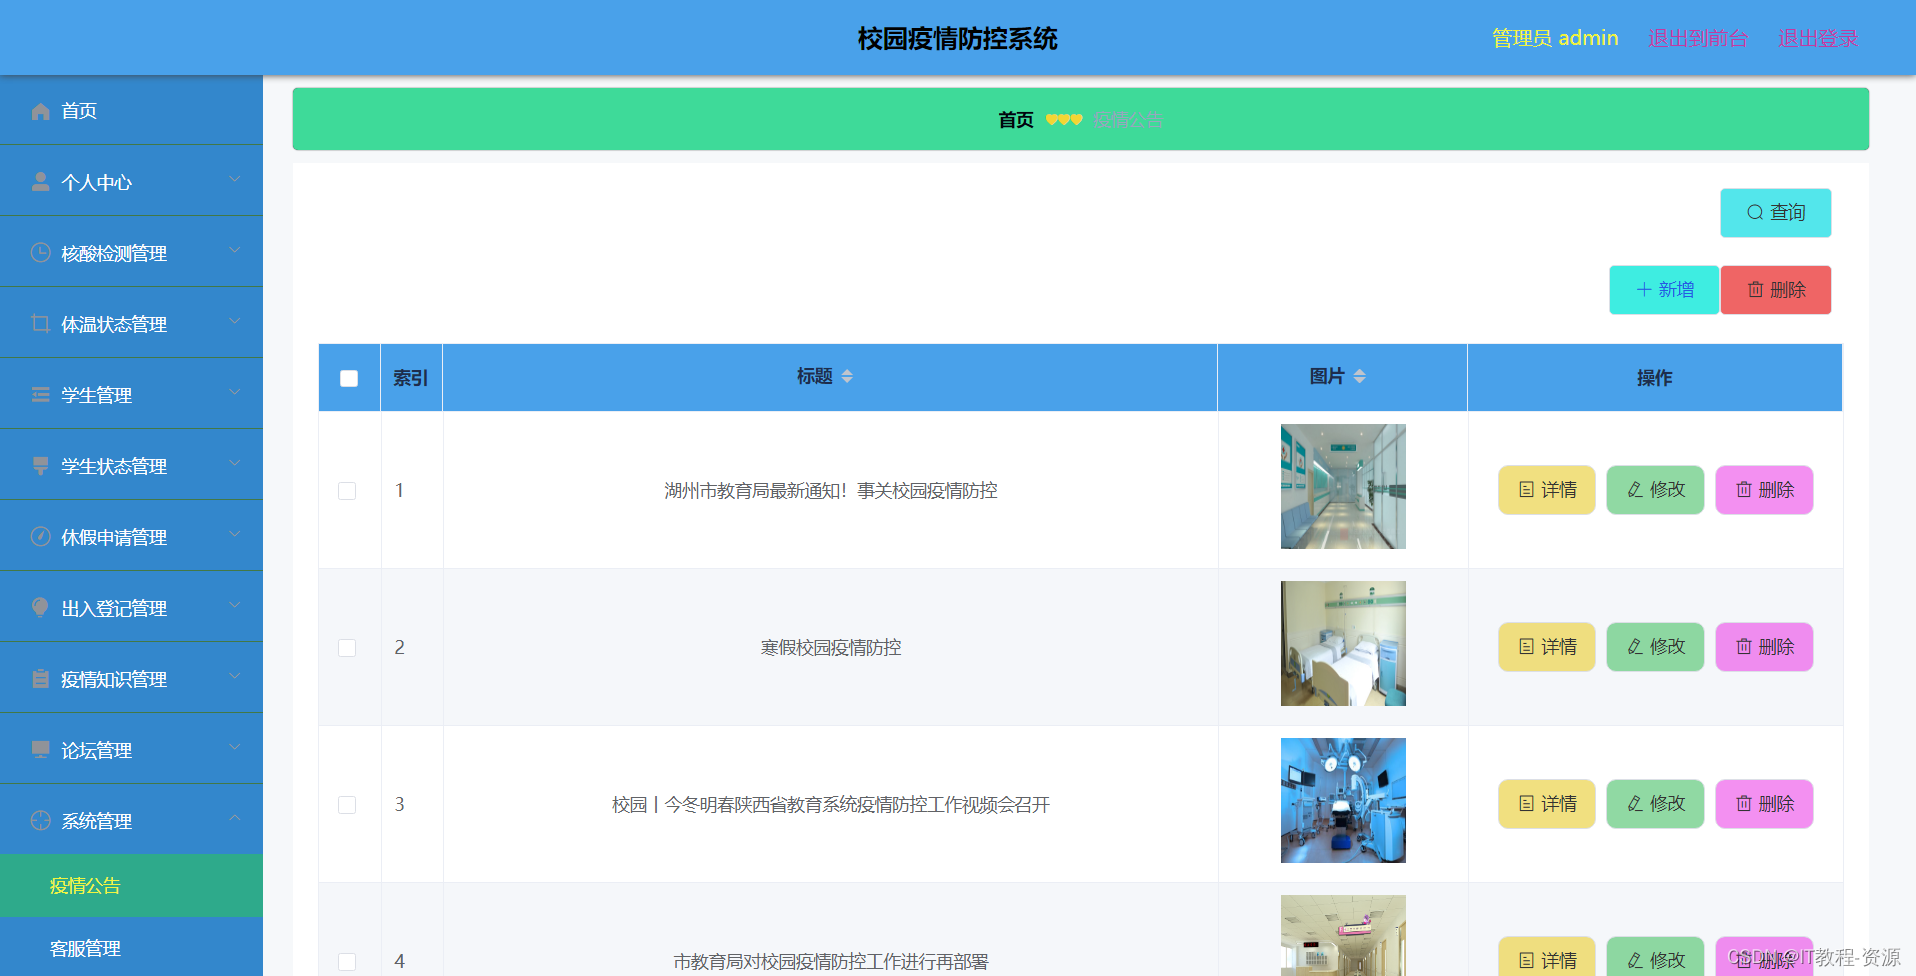Screen dimensions: 1916x976
Task: Click the person icon next to 个人中心
Action: click(x=40, y=182)
